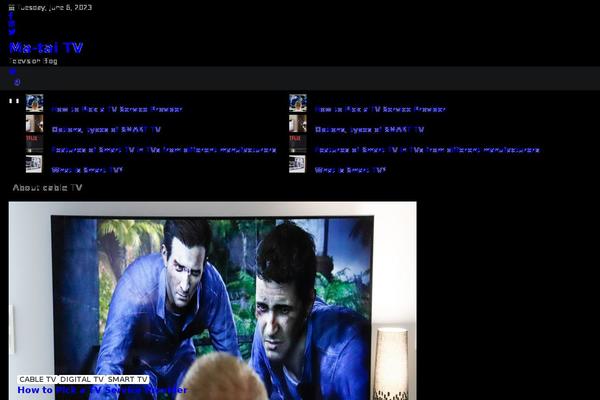Image resolution: width=600 pixels, height=400 pixels.
Task: Click left-list thumbnail beside 'What is Smart TV?'
Action: point(34,164)
